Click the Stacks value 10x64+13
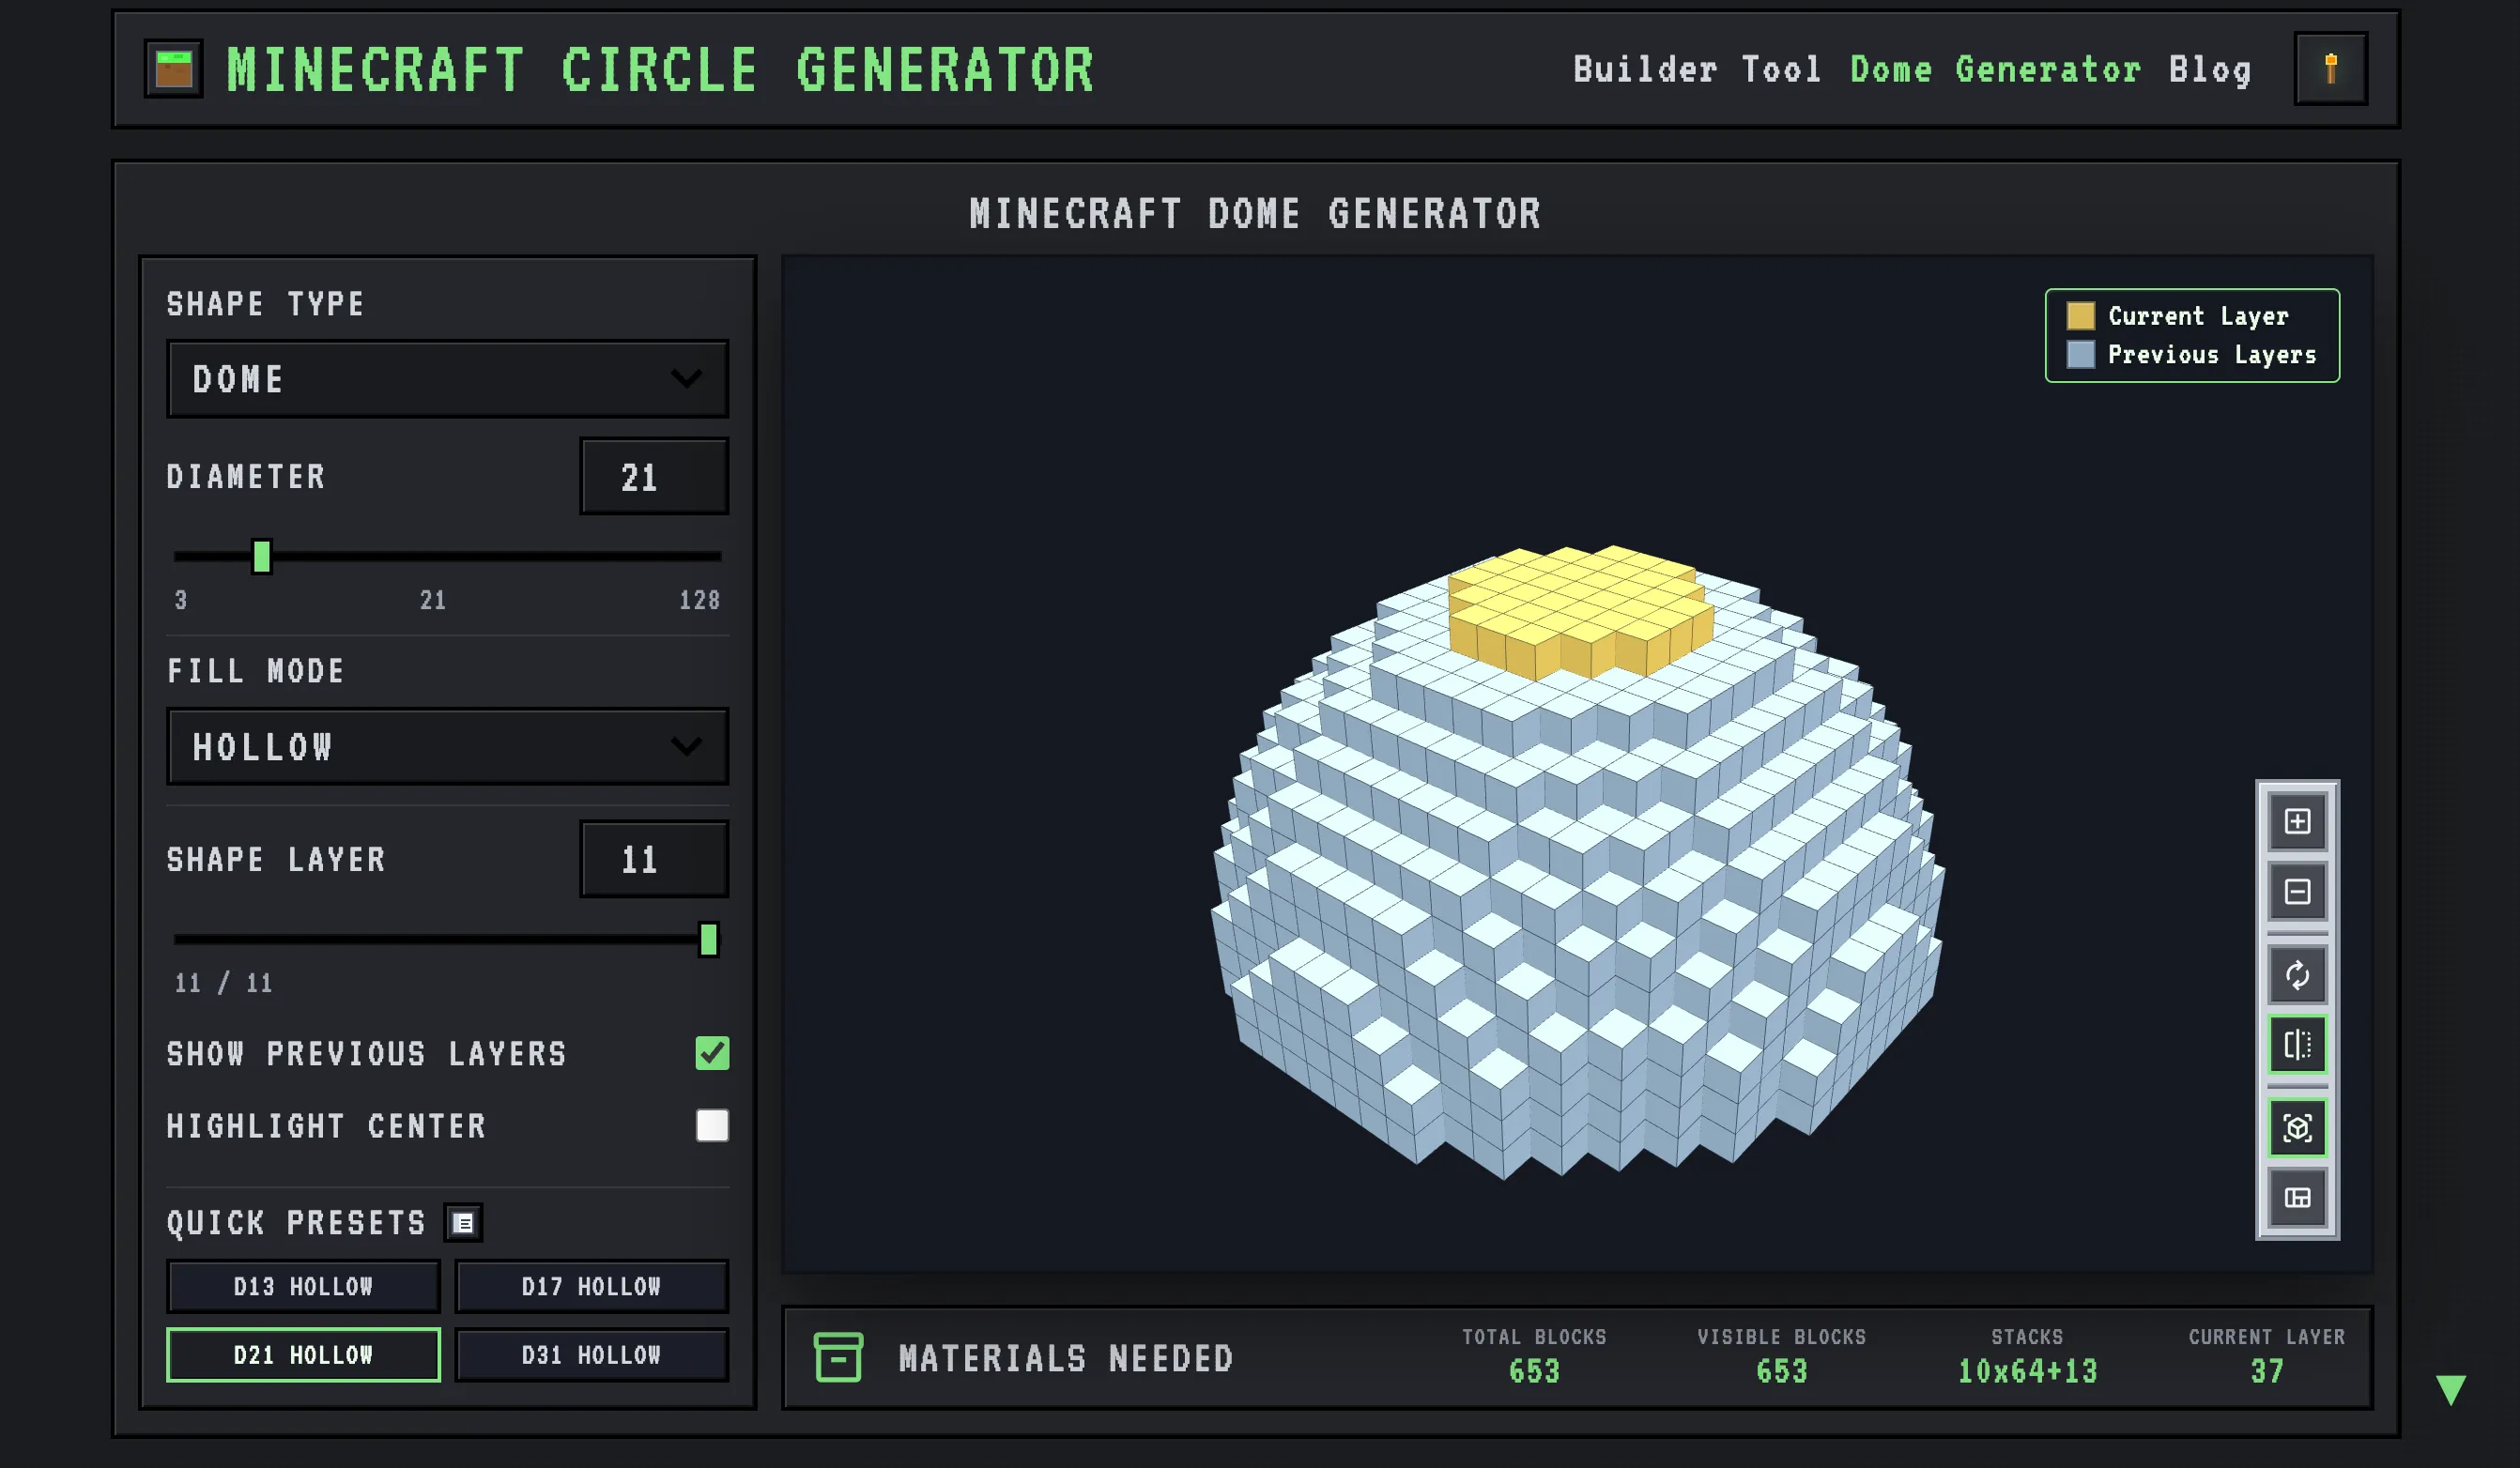This screenshot has width=2520, height=1468. click(2027, 1371)
